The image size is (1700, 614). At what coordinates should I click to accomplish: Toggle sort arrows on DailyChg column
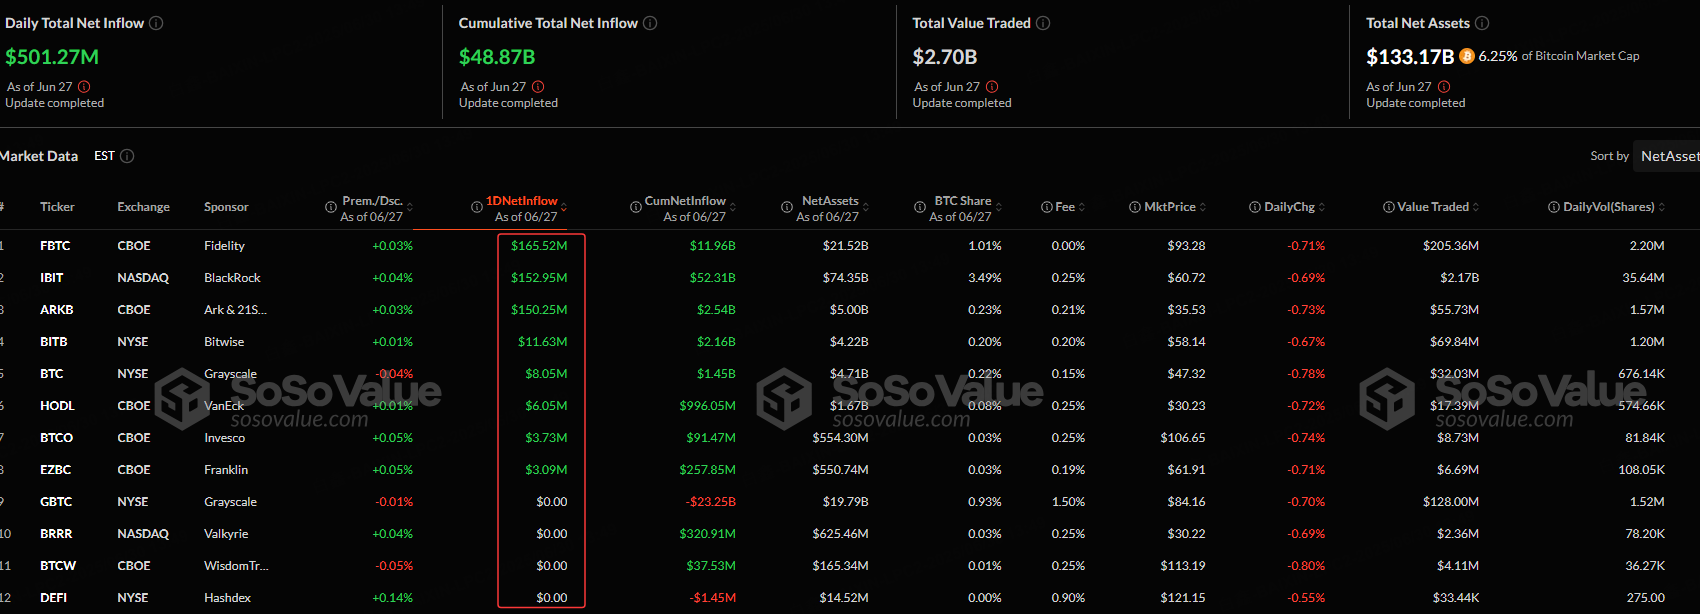[1322, 207]
